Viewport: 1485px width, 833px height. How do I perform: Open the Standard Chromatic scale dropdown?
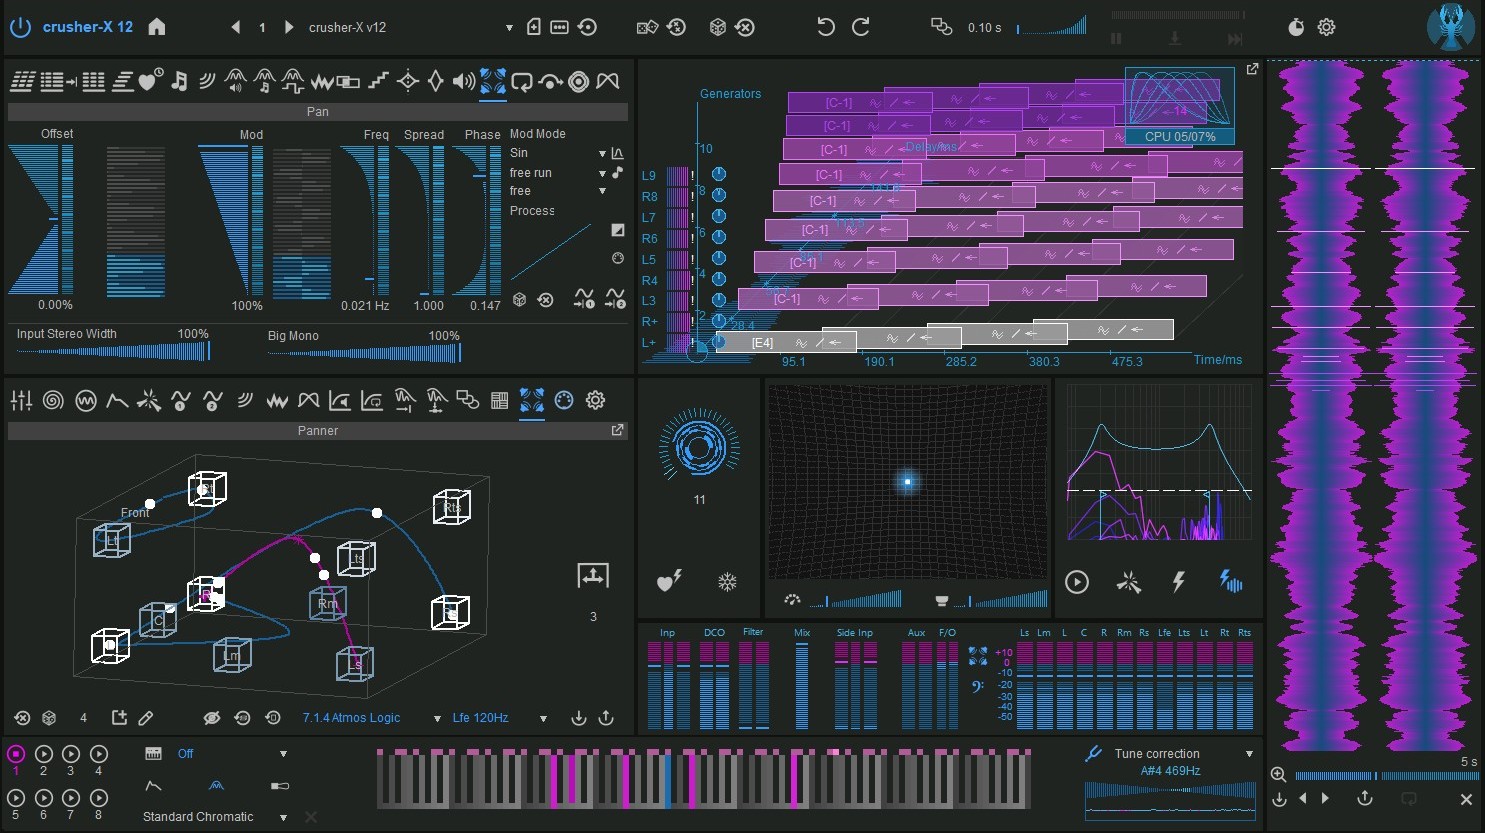(x=283, y=817)
